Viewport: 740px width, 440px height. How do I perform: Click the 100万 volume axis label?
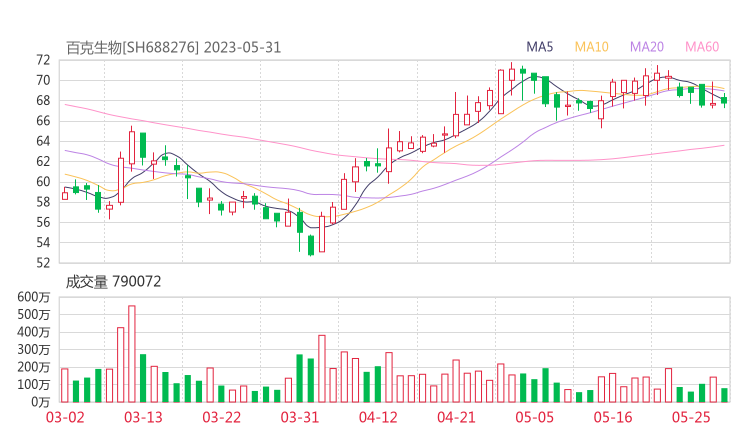point(34,385)
